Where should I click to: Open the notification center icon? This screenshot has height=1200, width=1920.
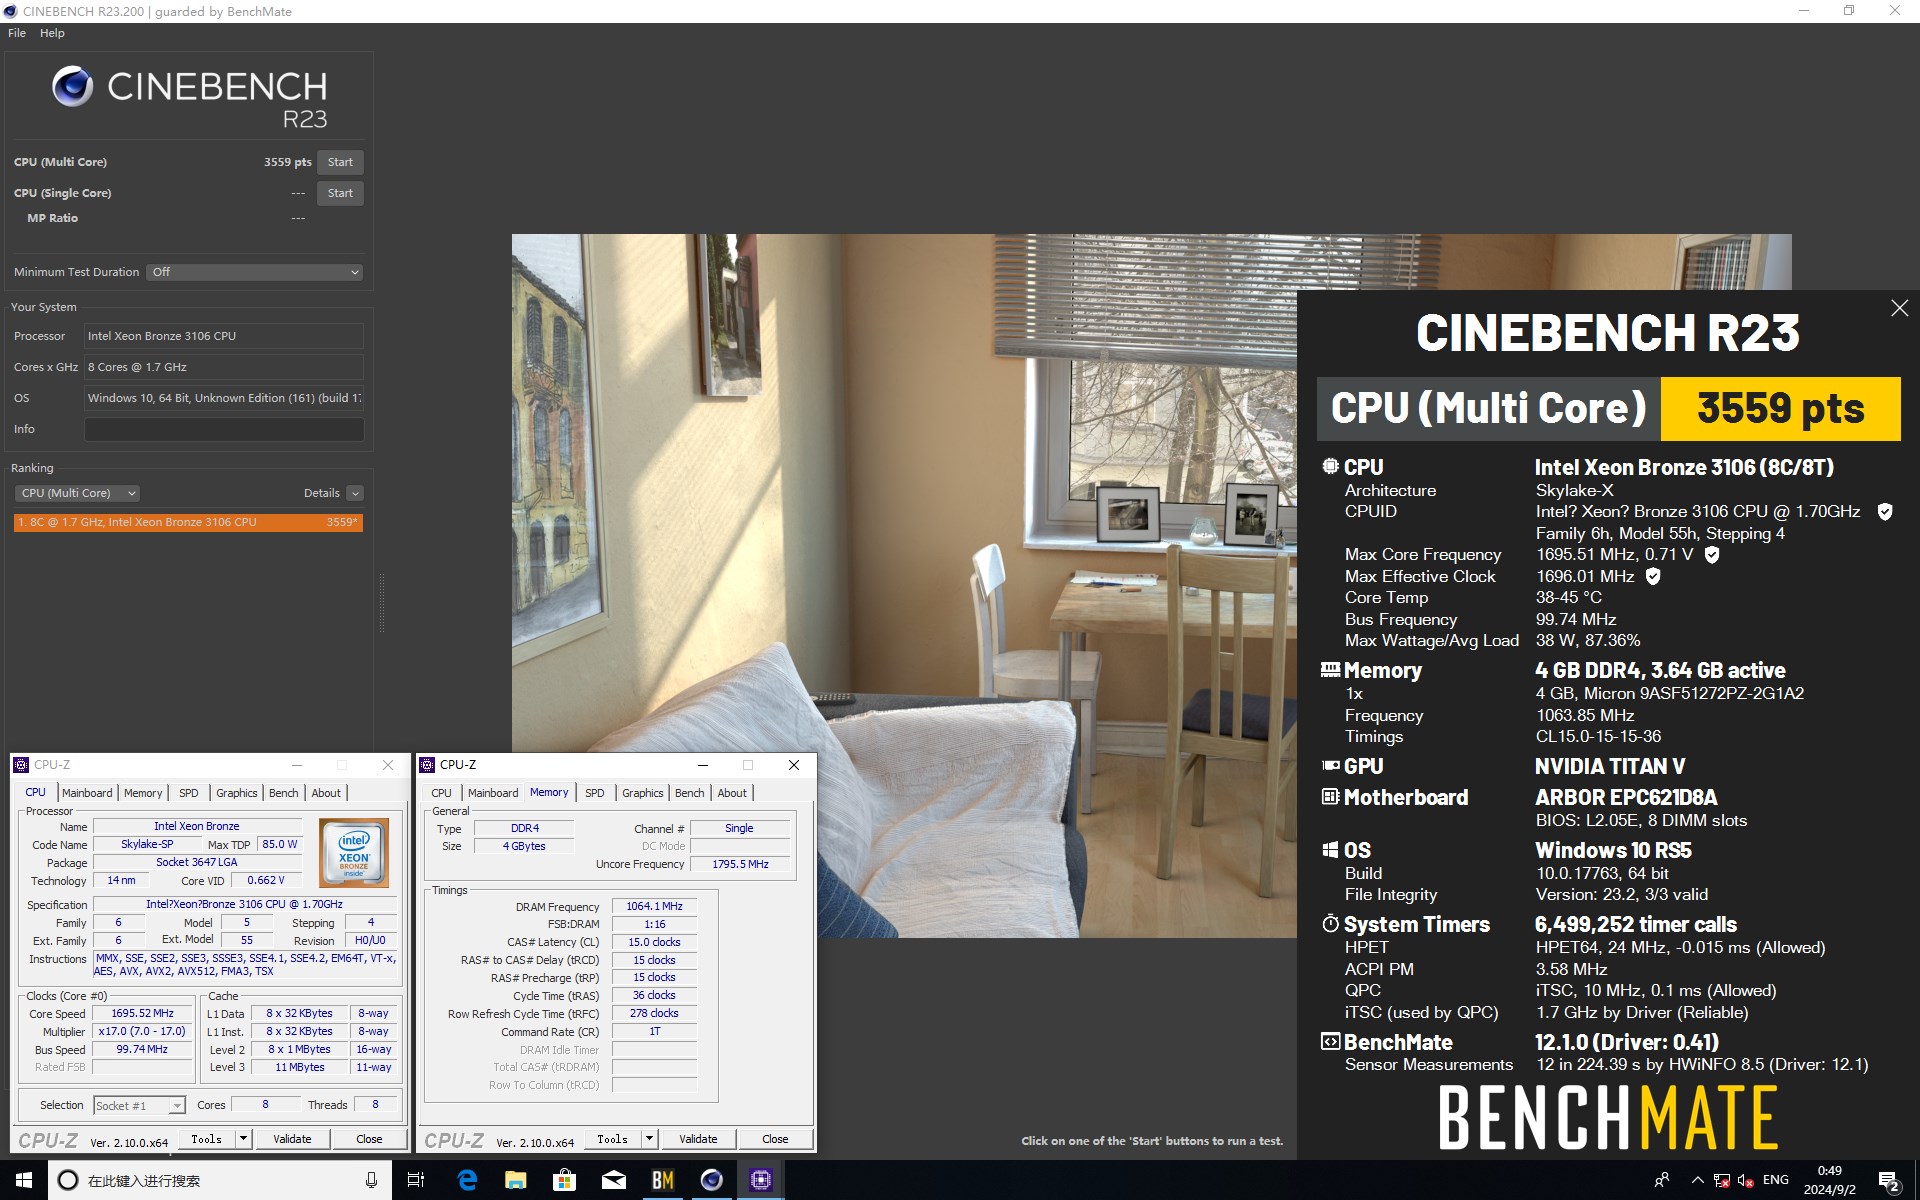[x=1889, y=1181]
